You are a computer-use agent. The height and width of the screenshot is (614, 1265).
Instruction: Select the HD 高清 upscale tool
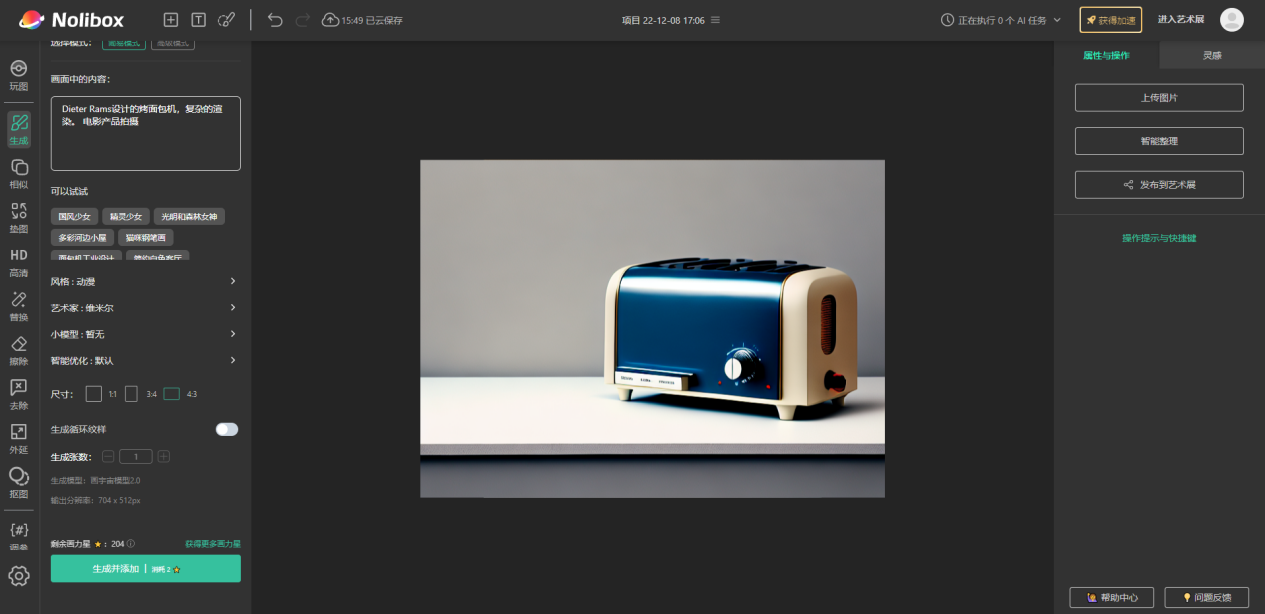(19, 262)
